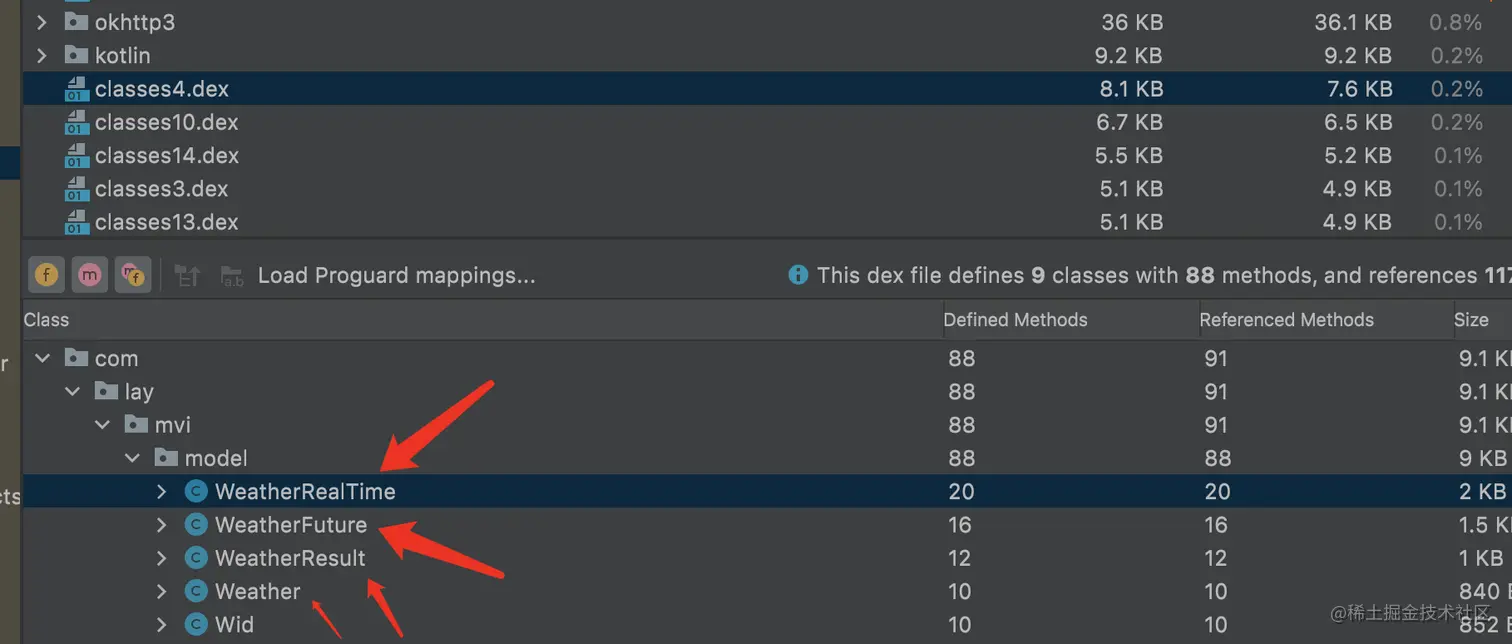Collapse the mvi package node
1512x644 pixels.
point(102,425)
